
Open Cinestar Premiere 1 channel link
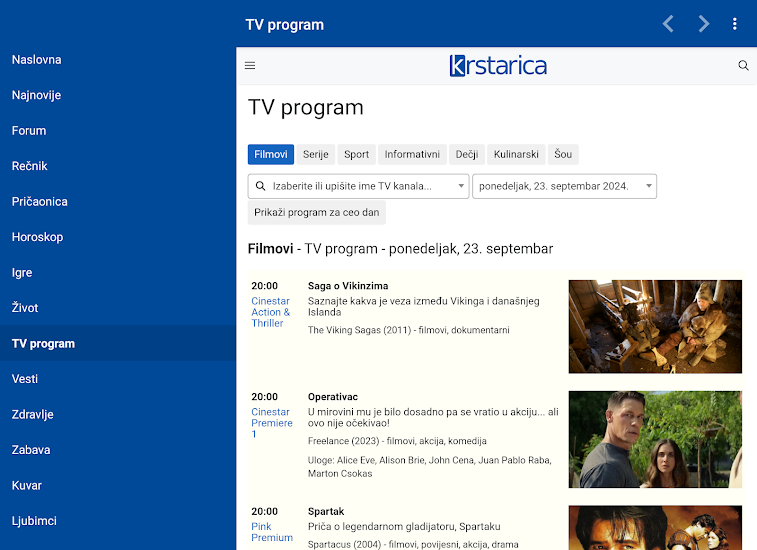click(271, 423)
